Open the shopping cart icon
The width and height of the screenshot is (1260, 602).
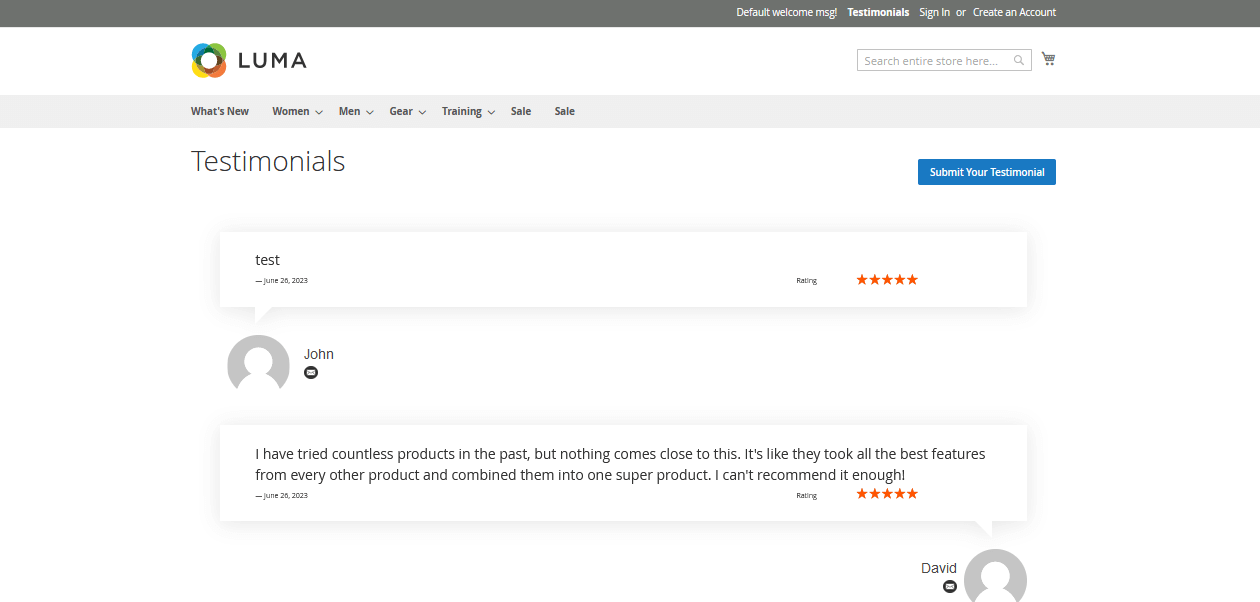(1048, 59)
